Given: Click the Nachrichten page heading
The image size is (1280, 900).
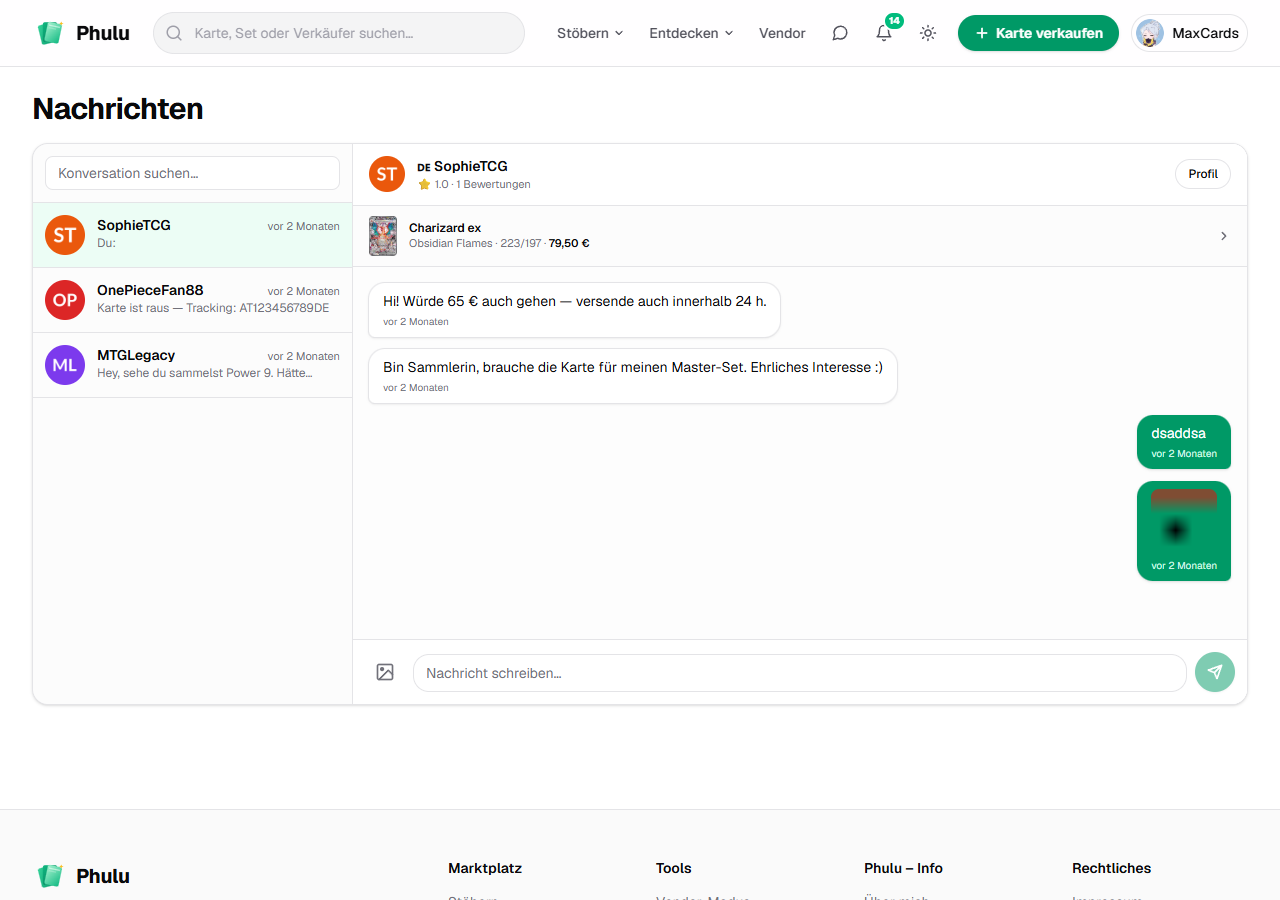Looking at the screenshot, I should pos(118,109).
